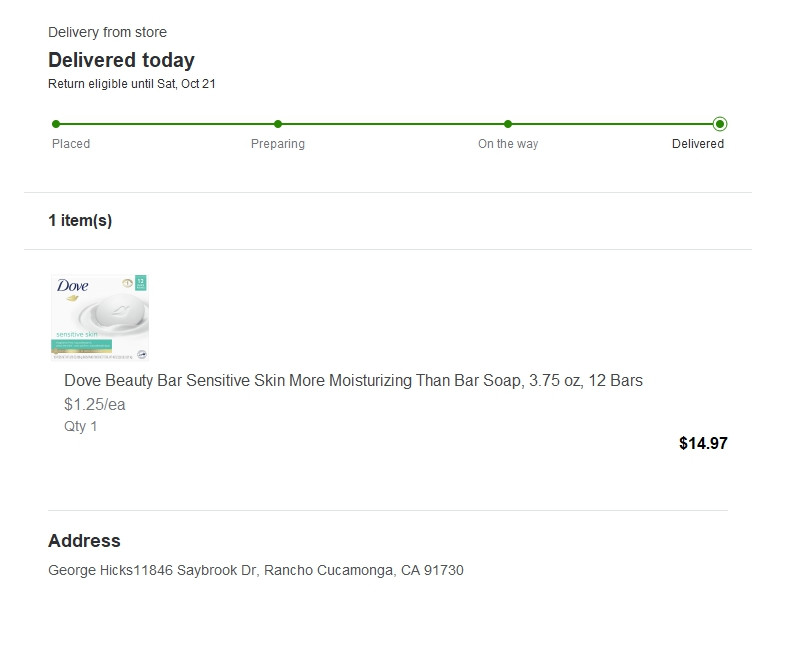Click the Delivery from store label
Screen dimensions: 800x646
point(107,33)
